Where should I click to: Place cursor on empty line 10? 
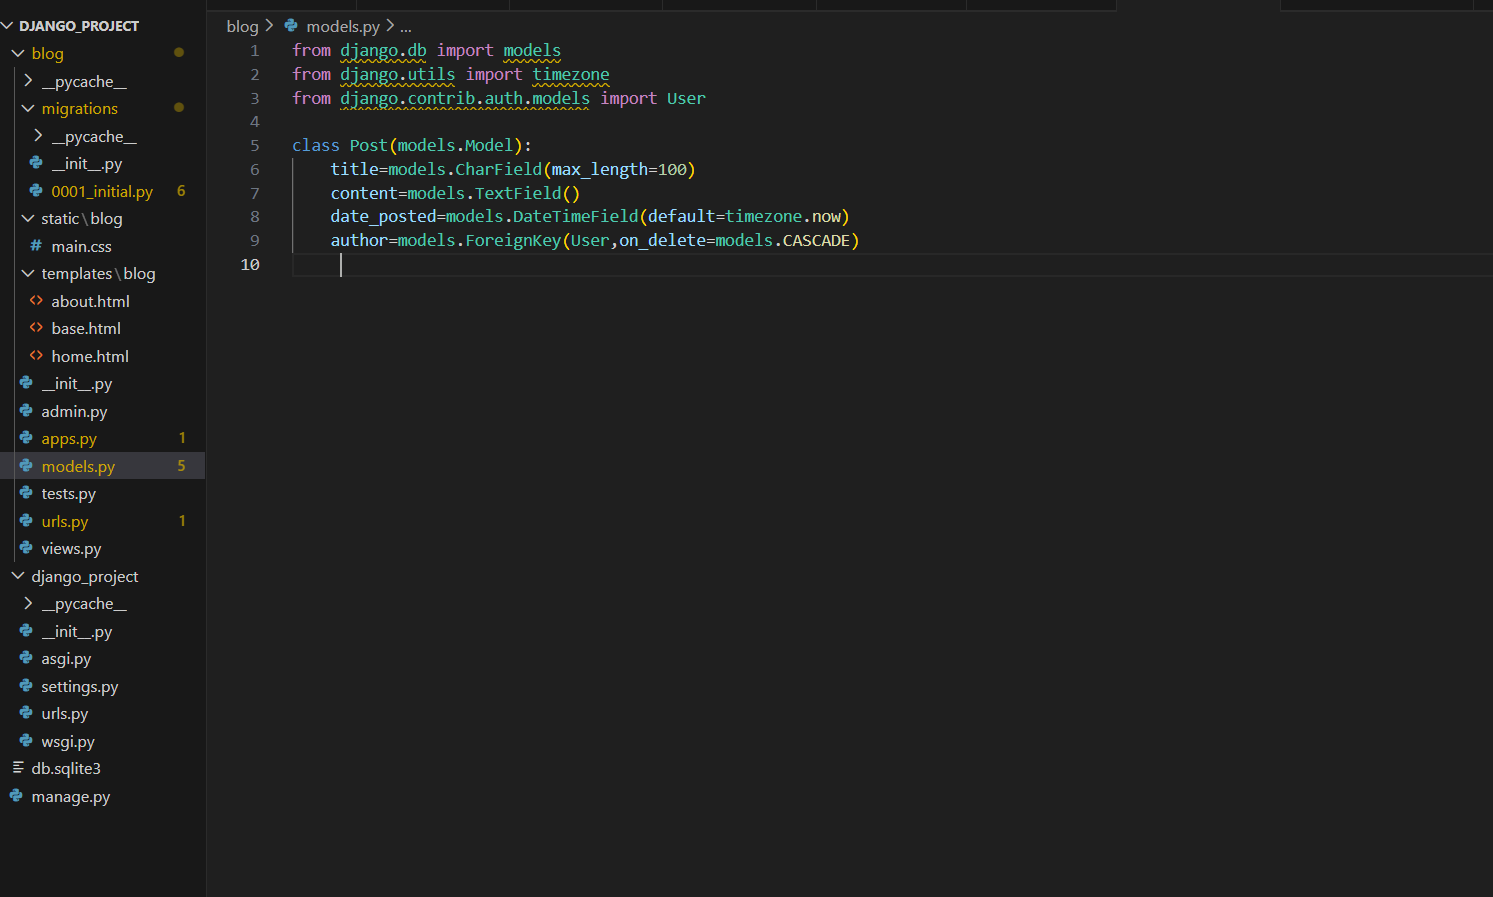600,265
